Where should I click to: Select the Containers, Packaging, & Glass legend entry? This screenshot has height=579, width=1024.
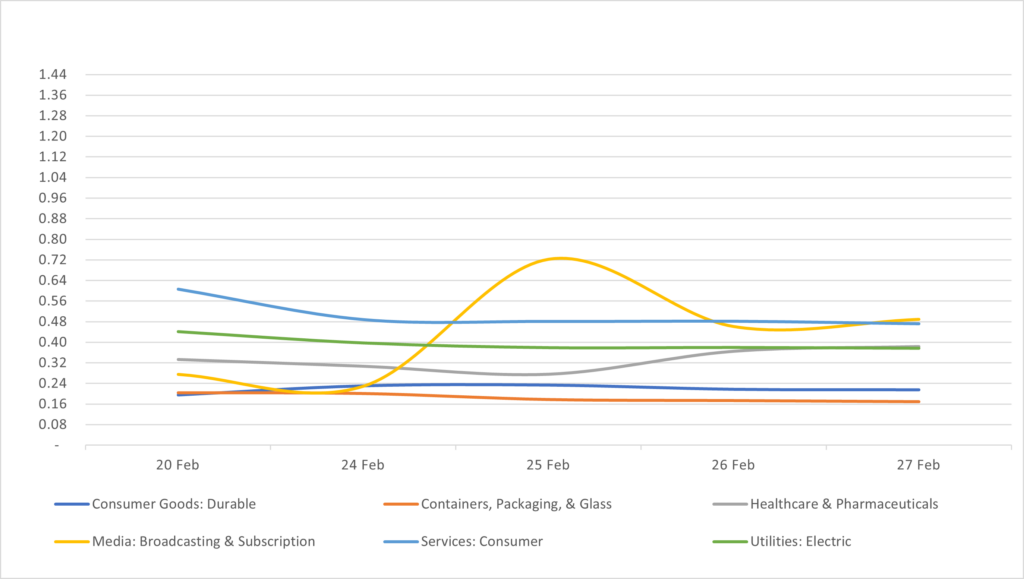[x=516, y=504]
